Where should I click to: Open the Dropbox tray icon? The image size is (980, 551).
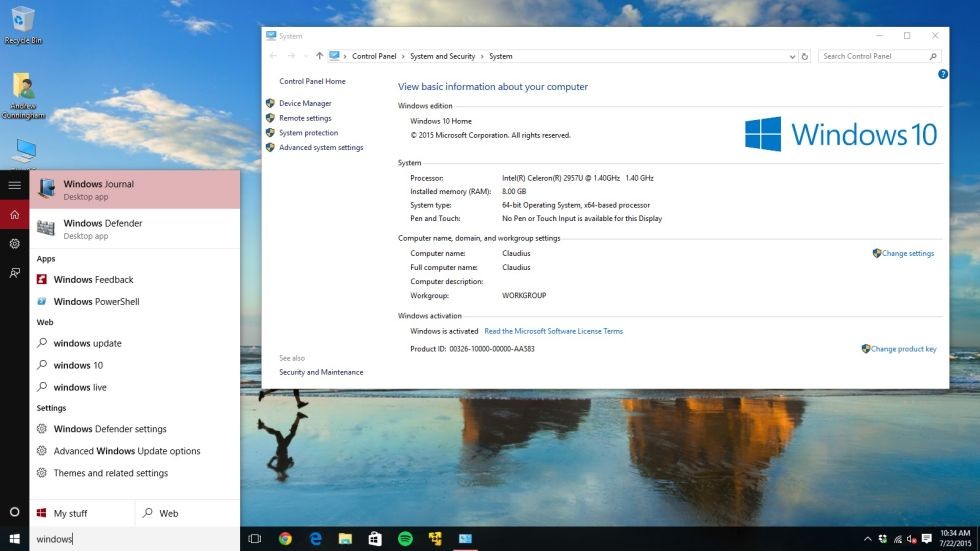coord(882,539)
